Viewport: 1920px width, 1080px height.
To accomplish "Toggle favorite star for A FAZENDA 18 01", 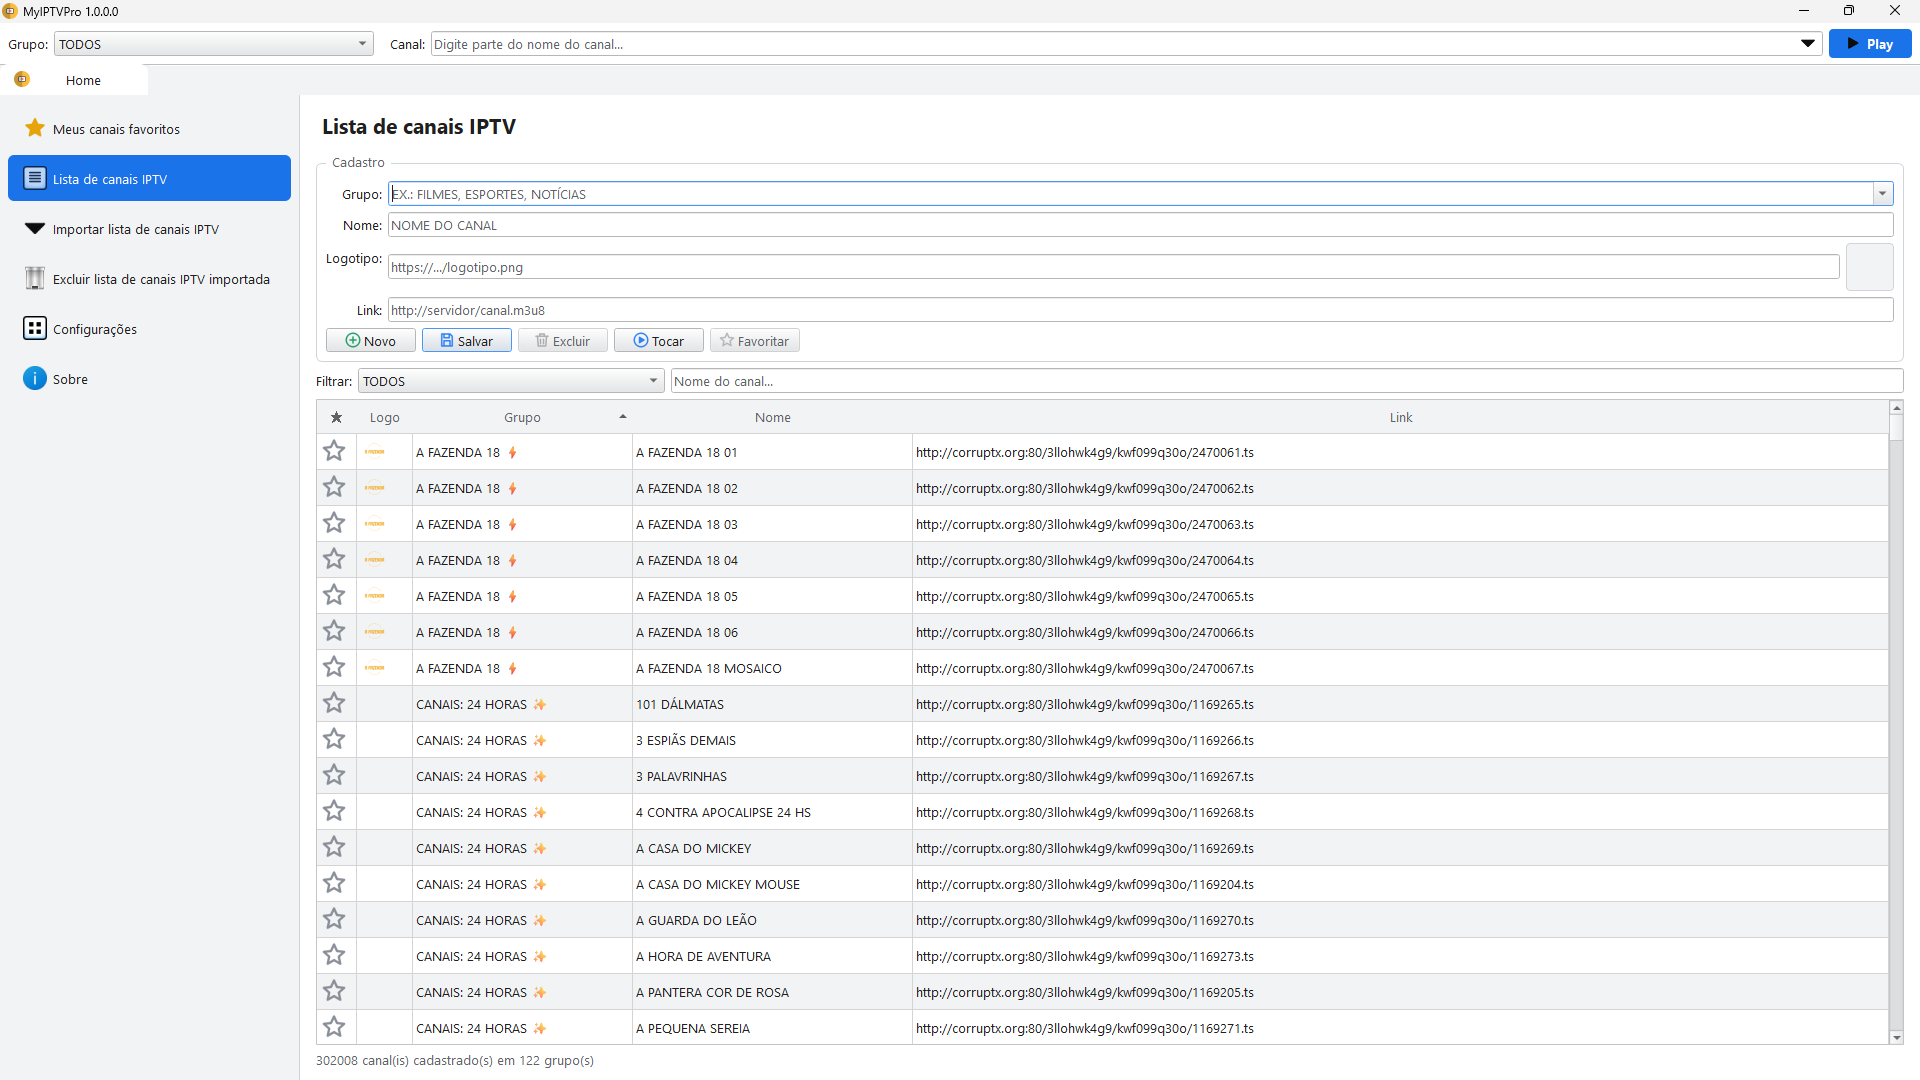I will click(334, 452).
